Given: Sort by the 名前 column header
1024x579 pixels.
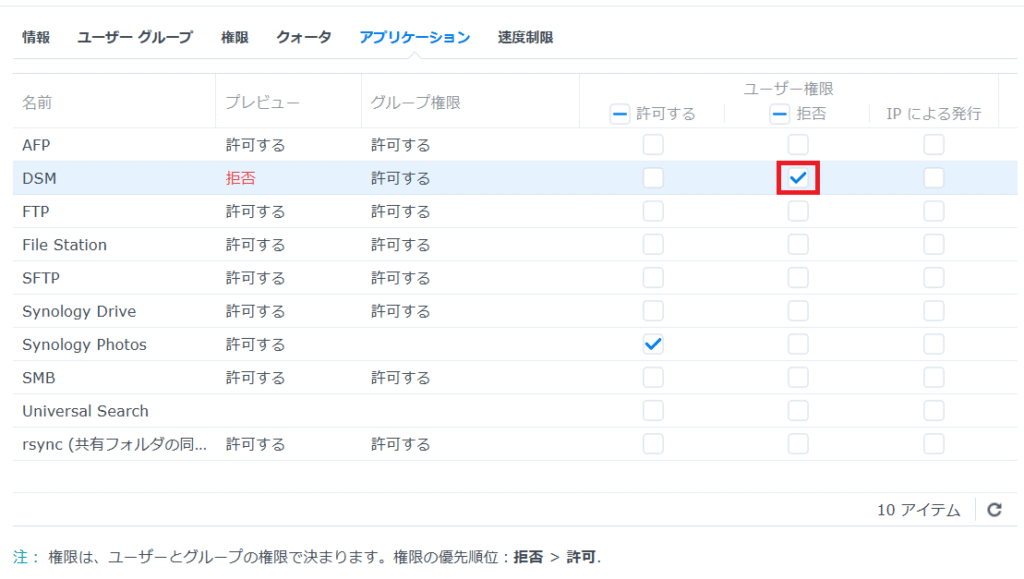Looking at the screenshot, I should [37, 102].
